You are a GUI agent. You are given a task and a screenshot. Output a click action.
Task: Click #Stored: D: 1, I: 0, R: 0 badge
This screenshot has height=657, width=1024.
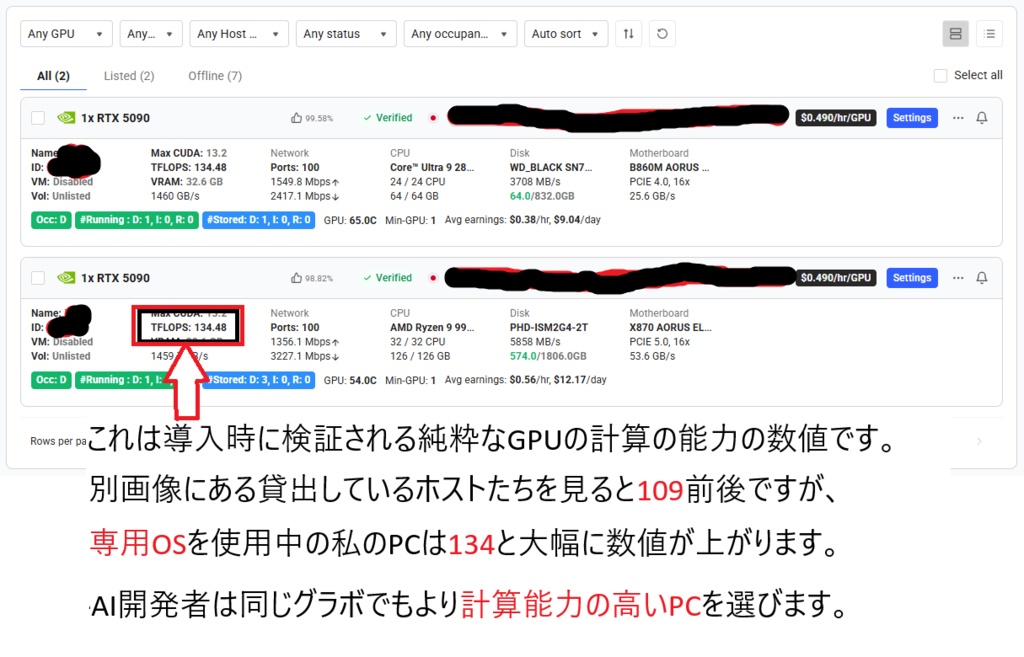259,220
